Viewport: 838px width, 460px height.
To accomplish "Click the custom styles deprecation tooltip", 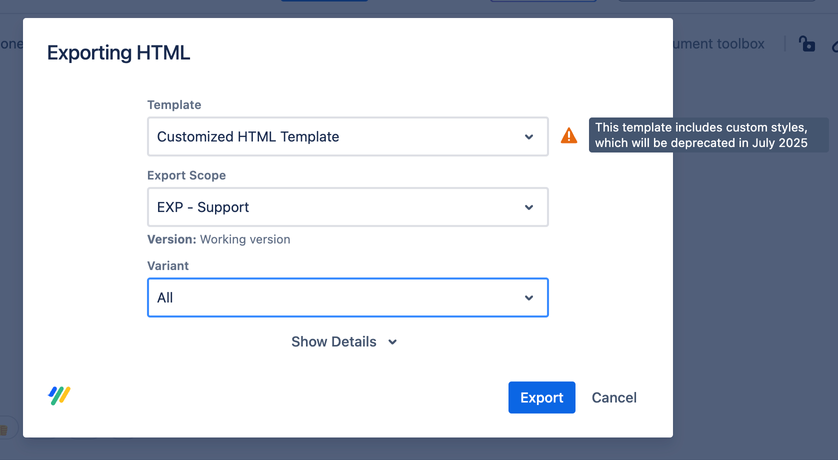I will click(x=709, y=135).
